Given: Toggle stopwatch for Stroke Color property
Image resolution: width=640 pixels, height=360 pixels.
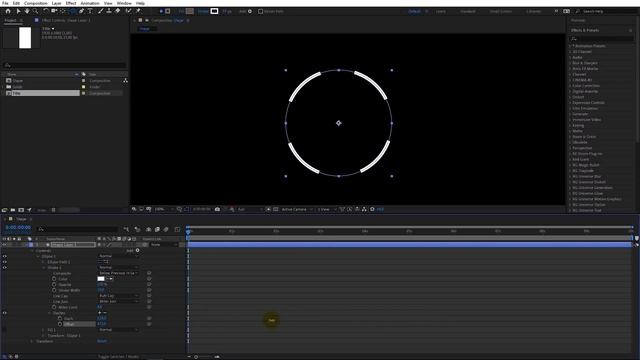Looking at the screenshot, I should point(54,279).
